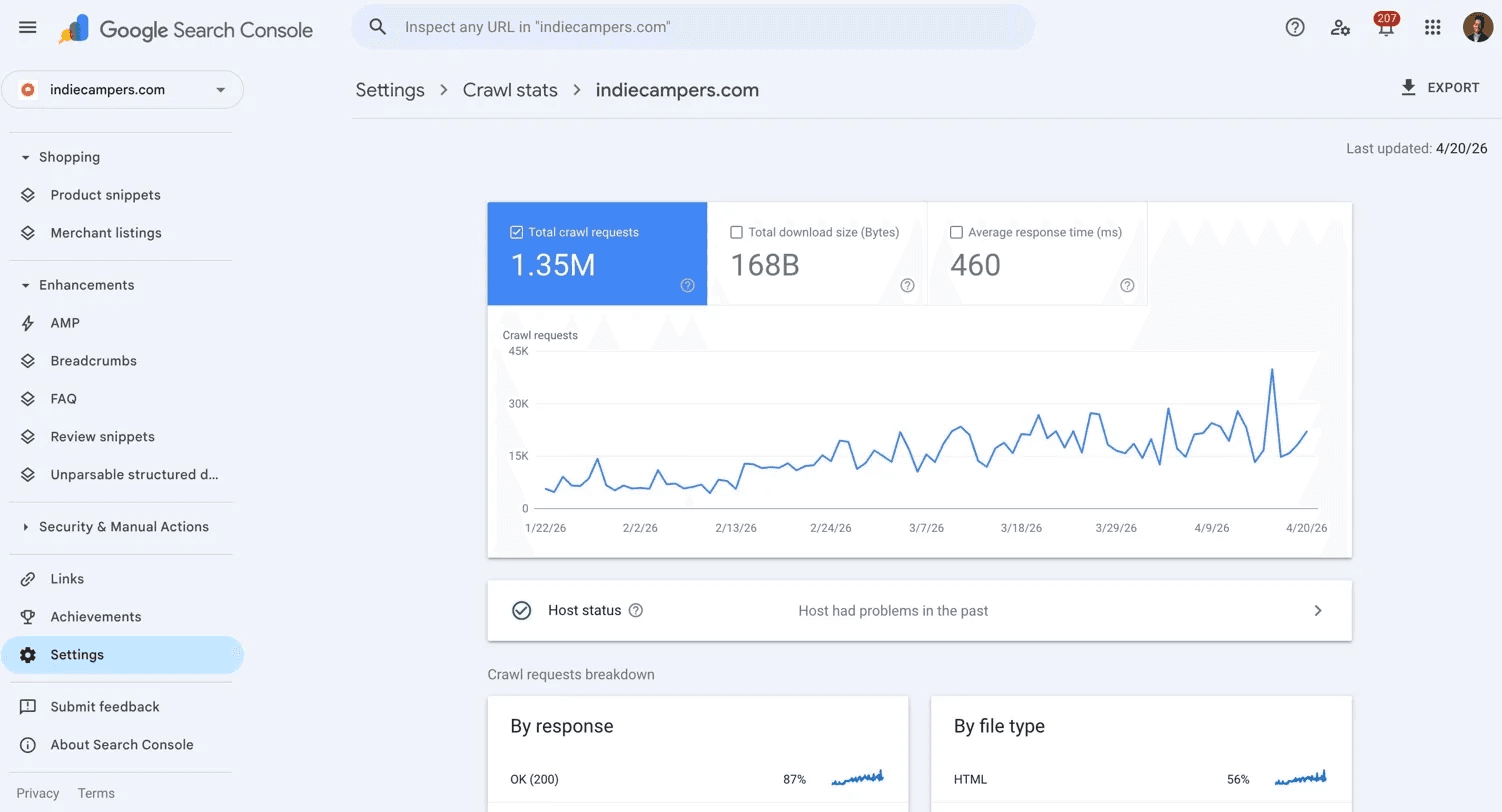This screenshot has height=812, width=1502.
Task: Click the FAQ layers icon
Action: pyautogui.click(x=28, y=399)
